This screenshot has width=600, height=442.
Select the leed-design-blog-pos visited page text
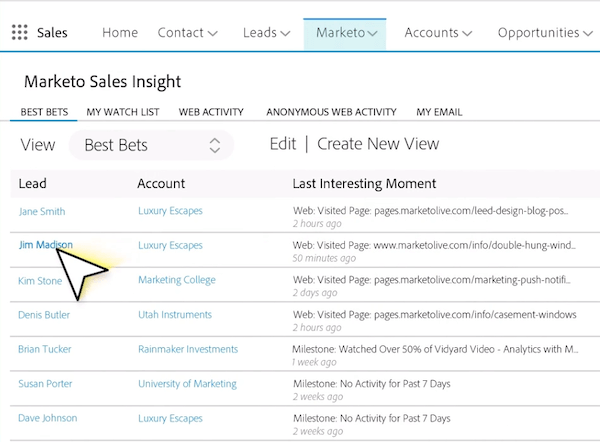(x=431, y=211)
